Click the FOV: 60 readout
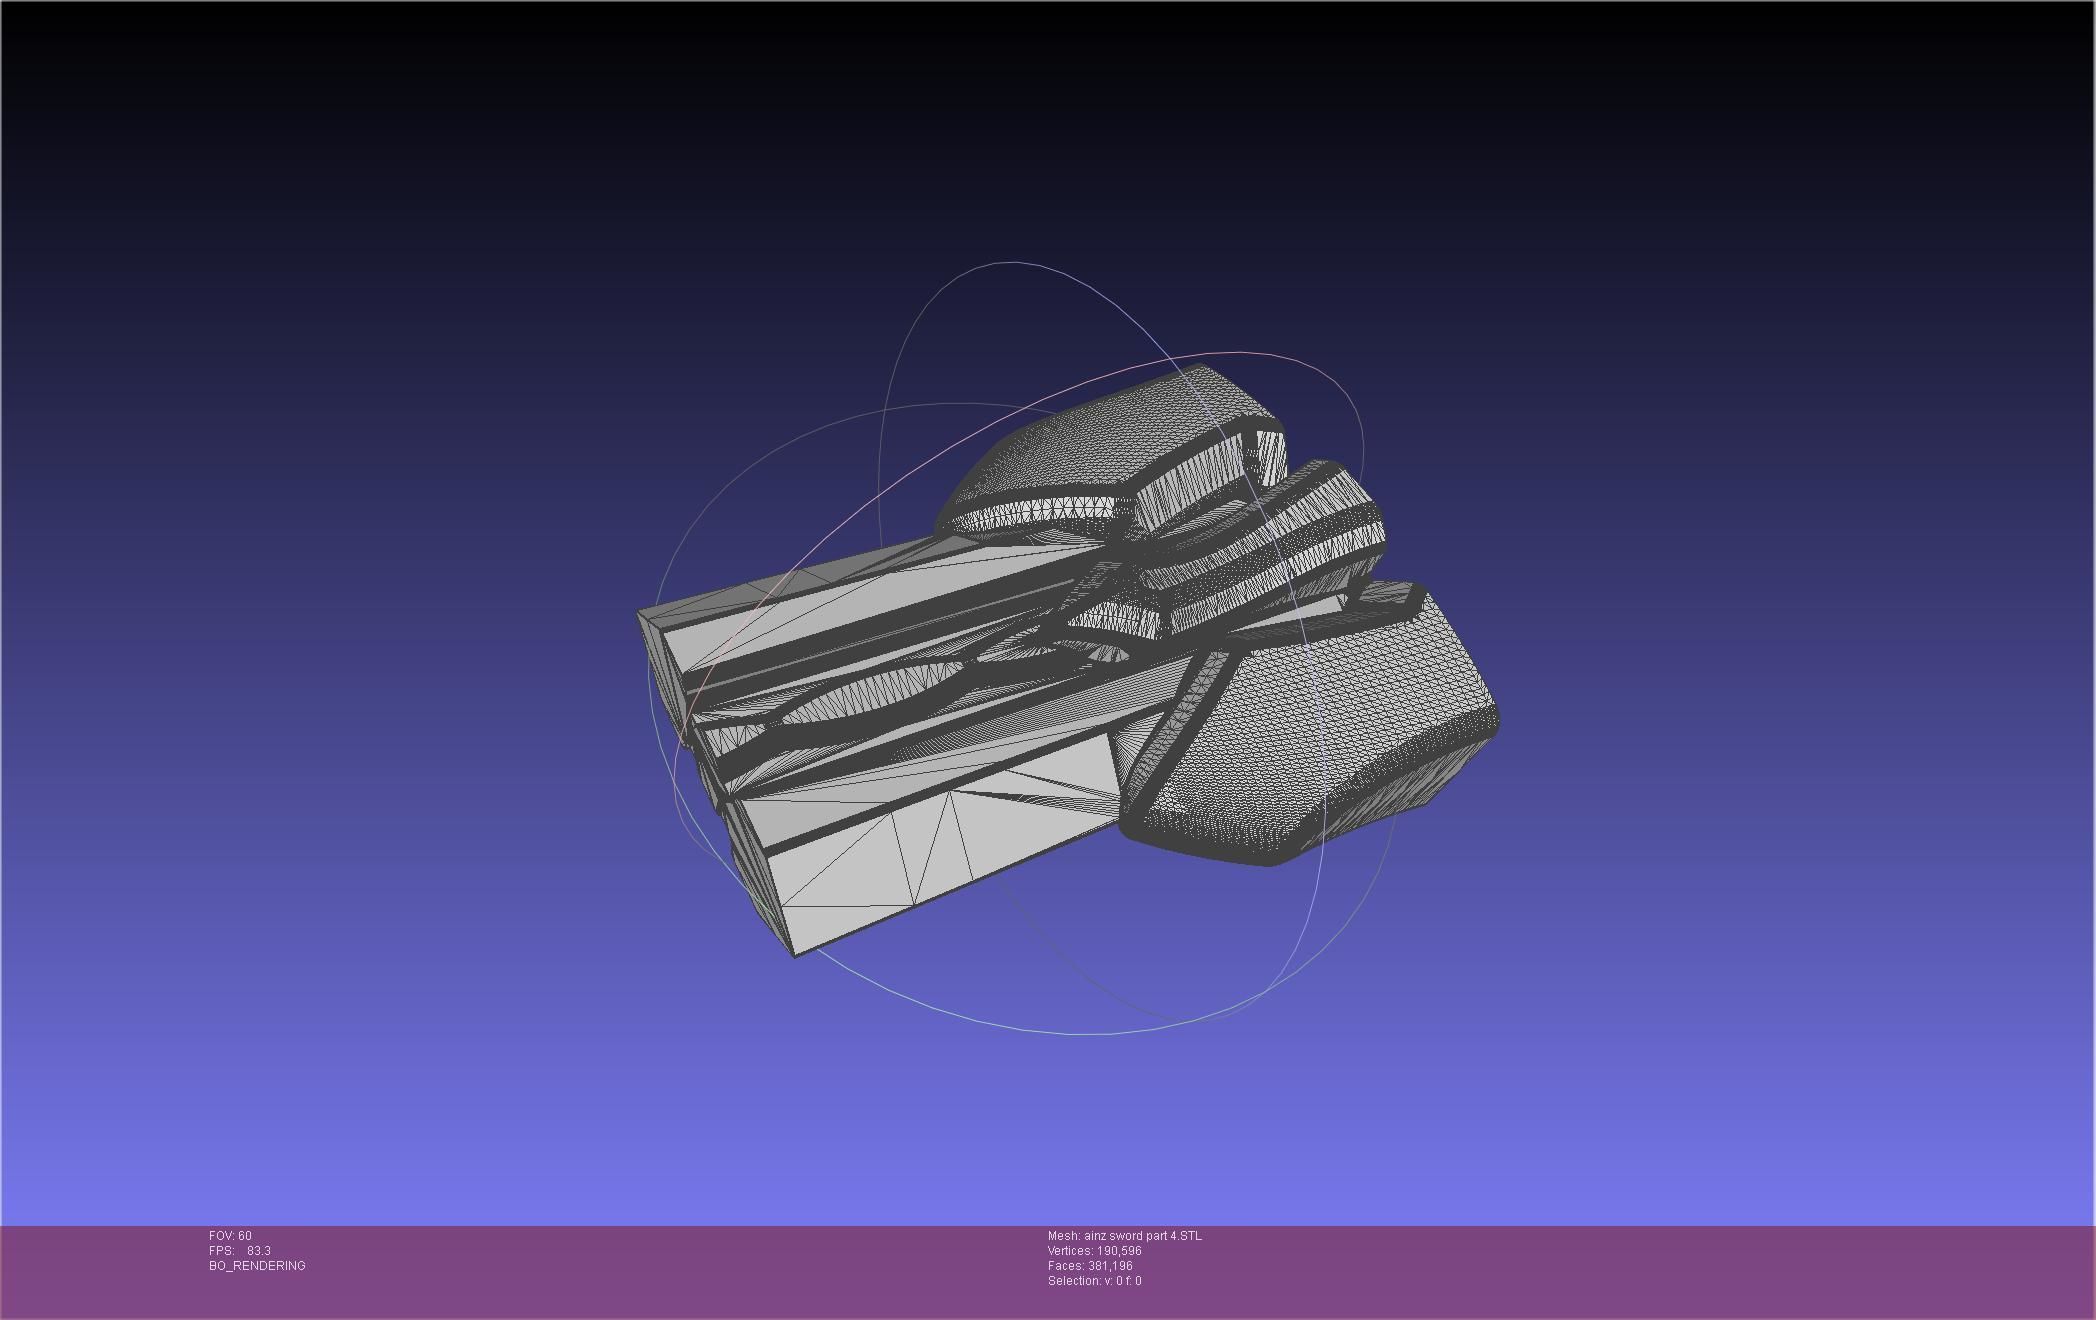 tap(230, 1236)
